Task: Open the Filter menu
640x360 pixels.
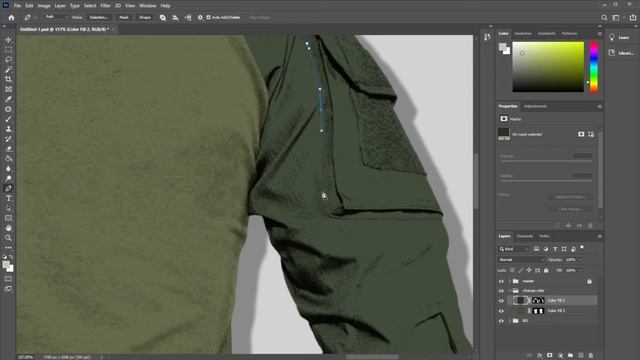Action: coord(105,6)
